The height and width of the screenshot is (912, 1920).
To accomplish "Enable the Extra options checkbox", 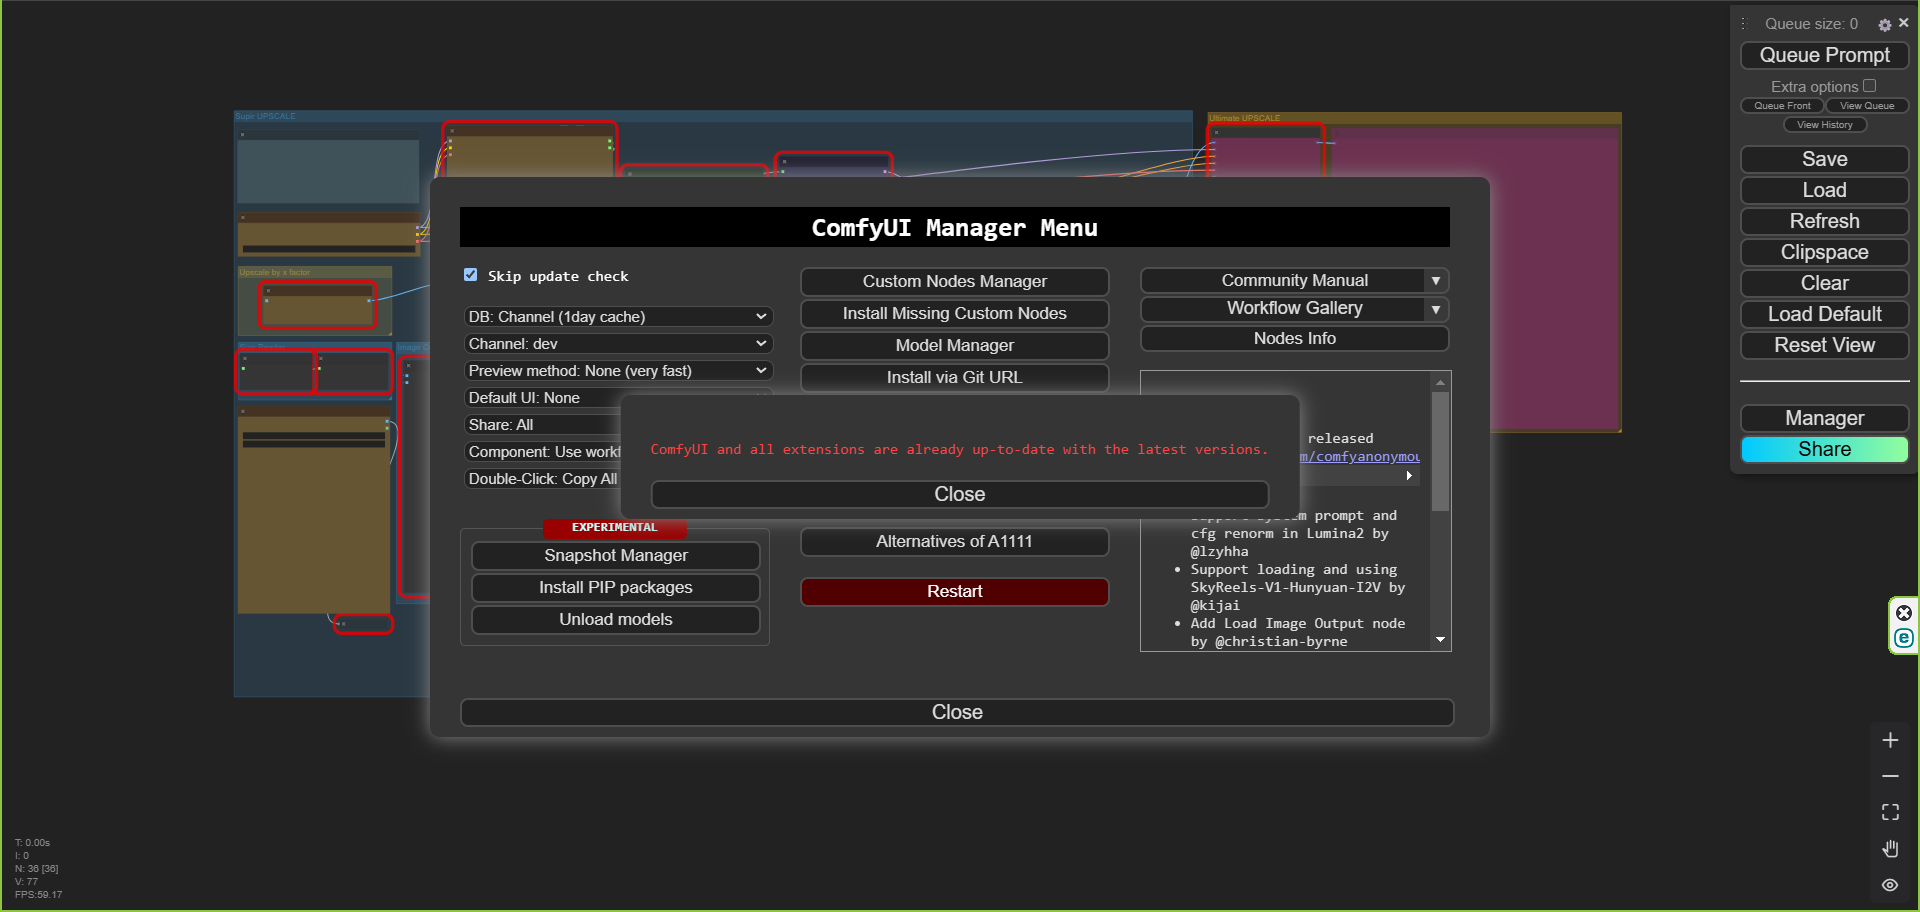I will (x=1869, y=86).
